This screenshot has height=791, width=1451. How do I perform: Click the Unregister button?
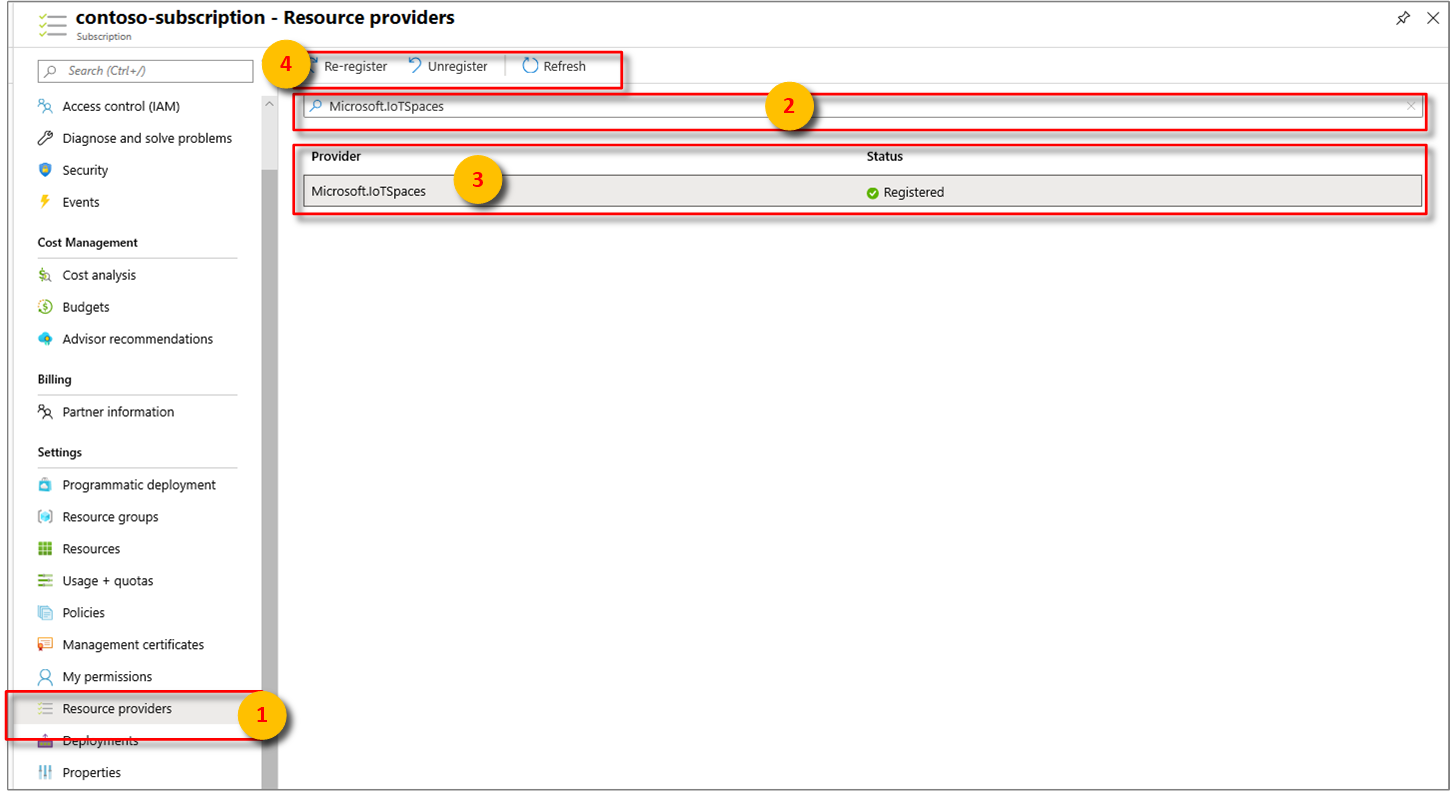(448, 66)
